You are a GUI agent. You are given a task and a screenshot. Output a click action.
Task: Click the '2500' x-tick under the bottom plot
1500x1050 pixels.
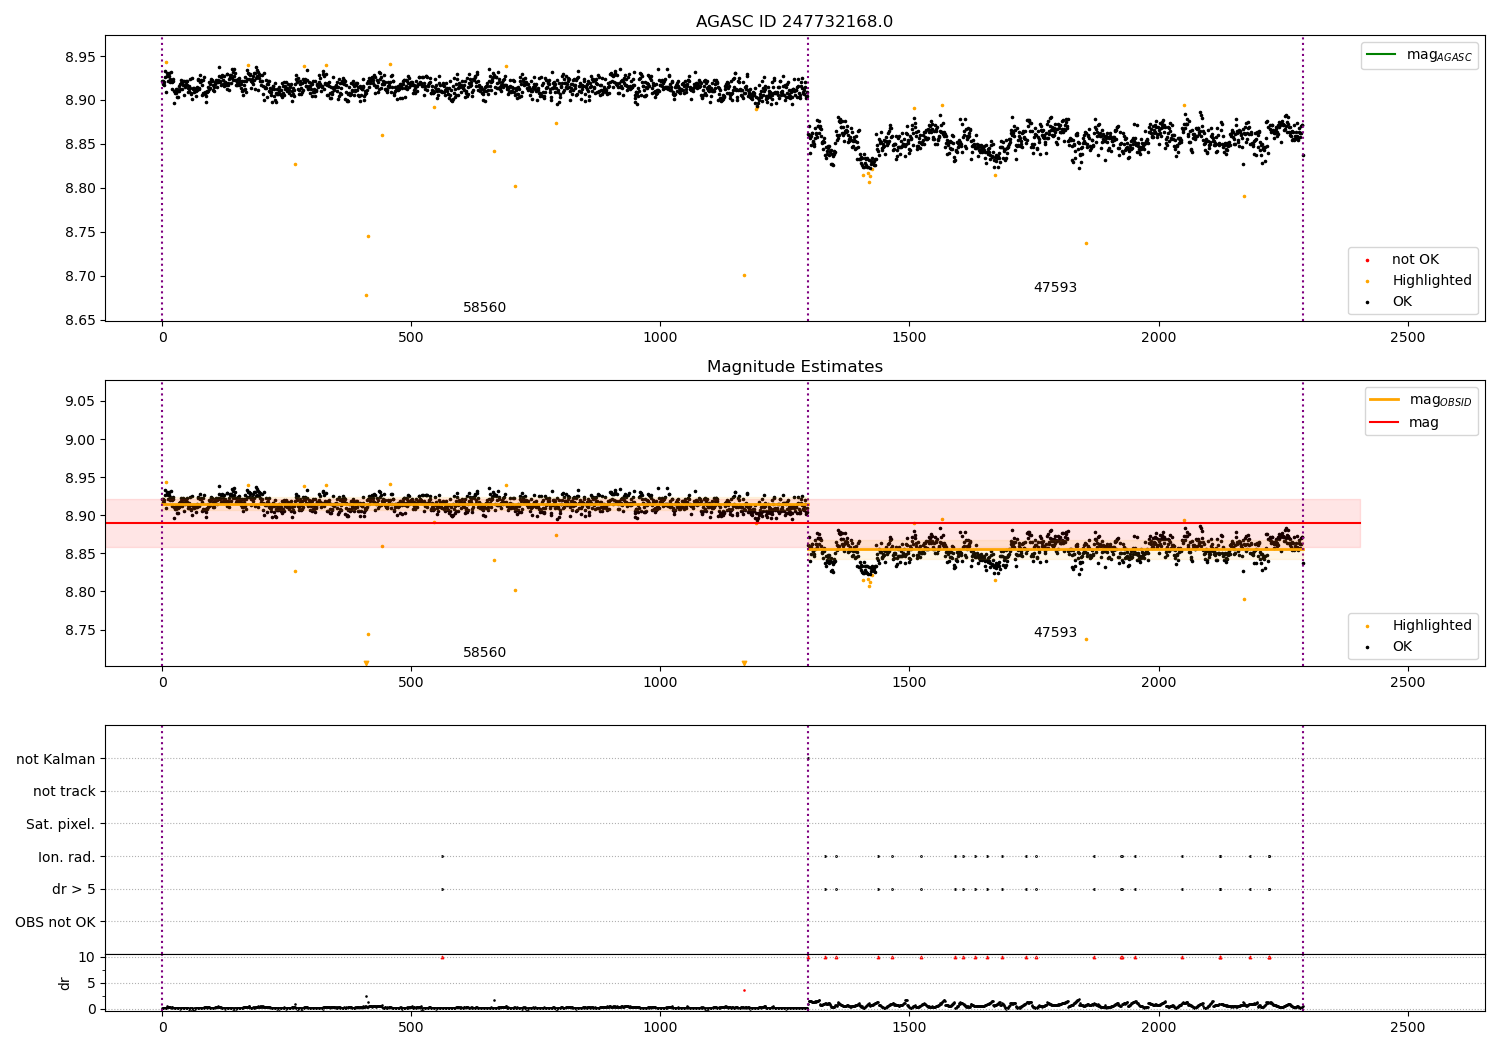pyautogui.click(x=1407, y=1026)
